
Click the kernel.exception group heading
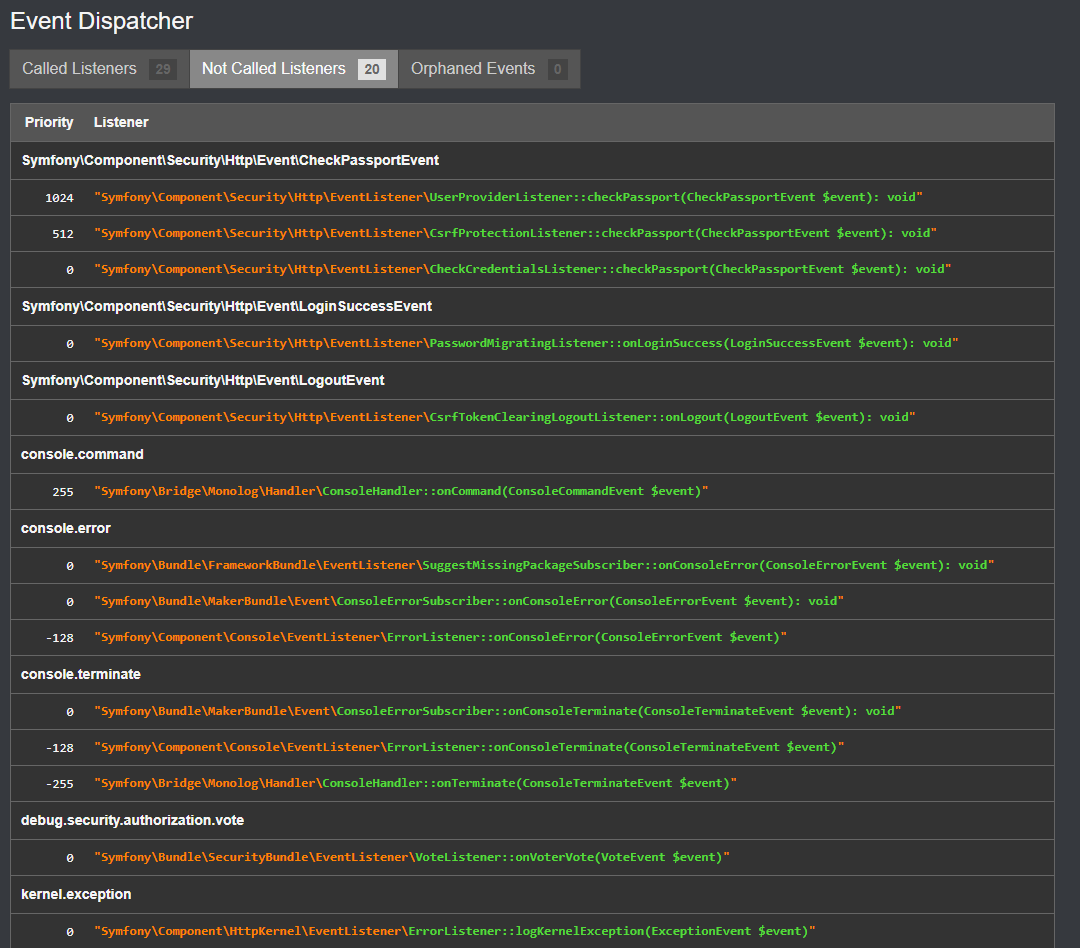click(x=76, y=894)
